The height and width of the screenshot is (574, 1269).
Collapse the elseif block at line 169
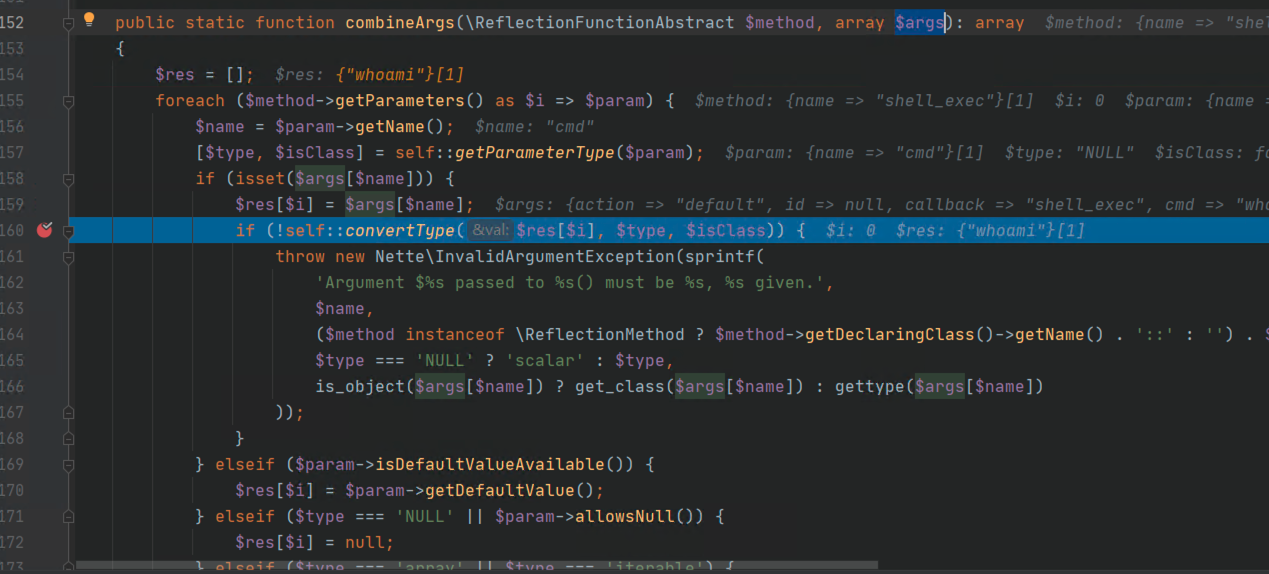click(x=68, y=465)
